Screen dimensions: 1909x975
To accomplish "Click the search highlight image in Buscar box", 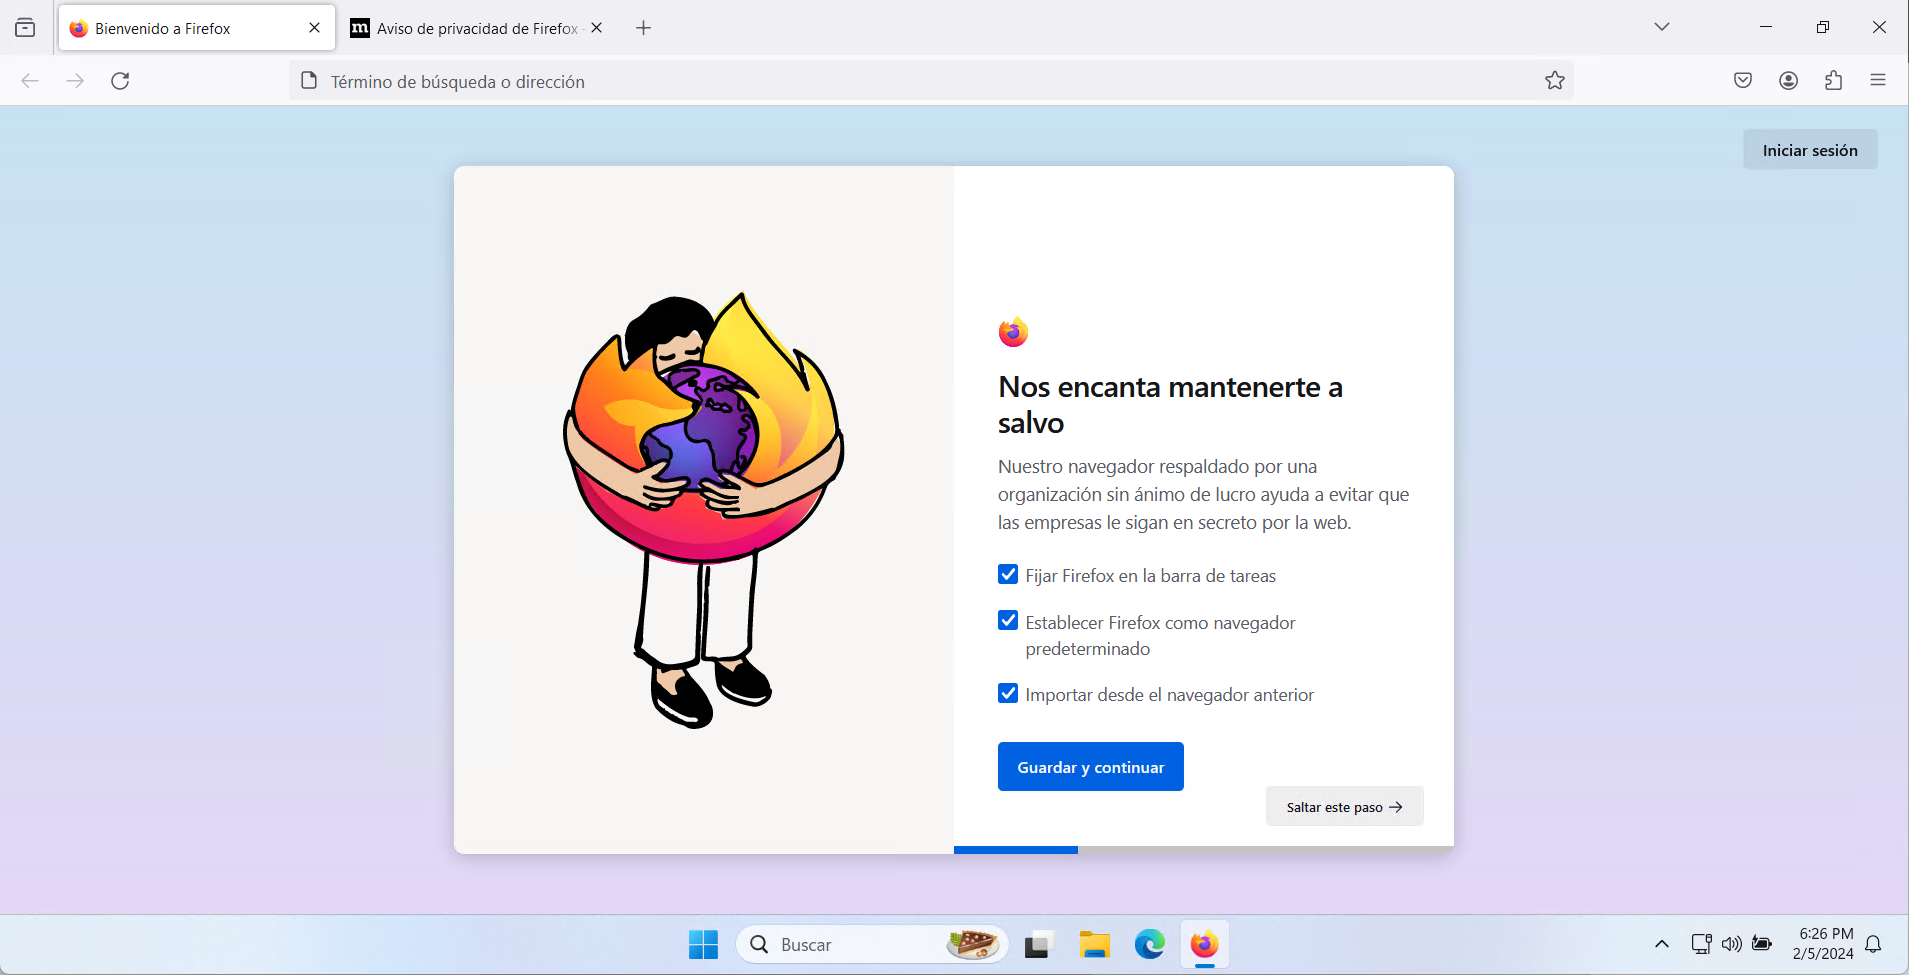I will coord(974,944).
